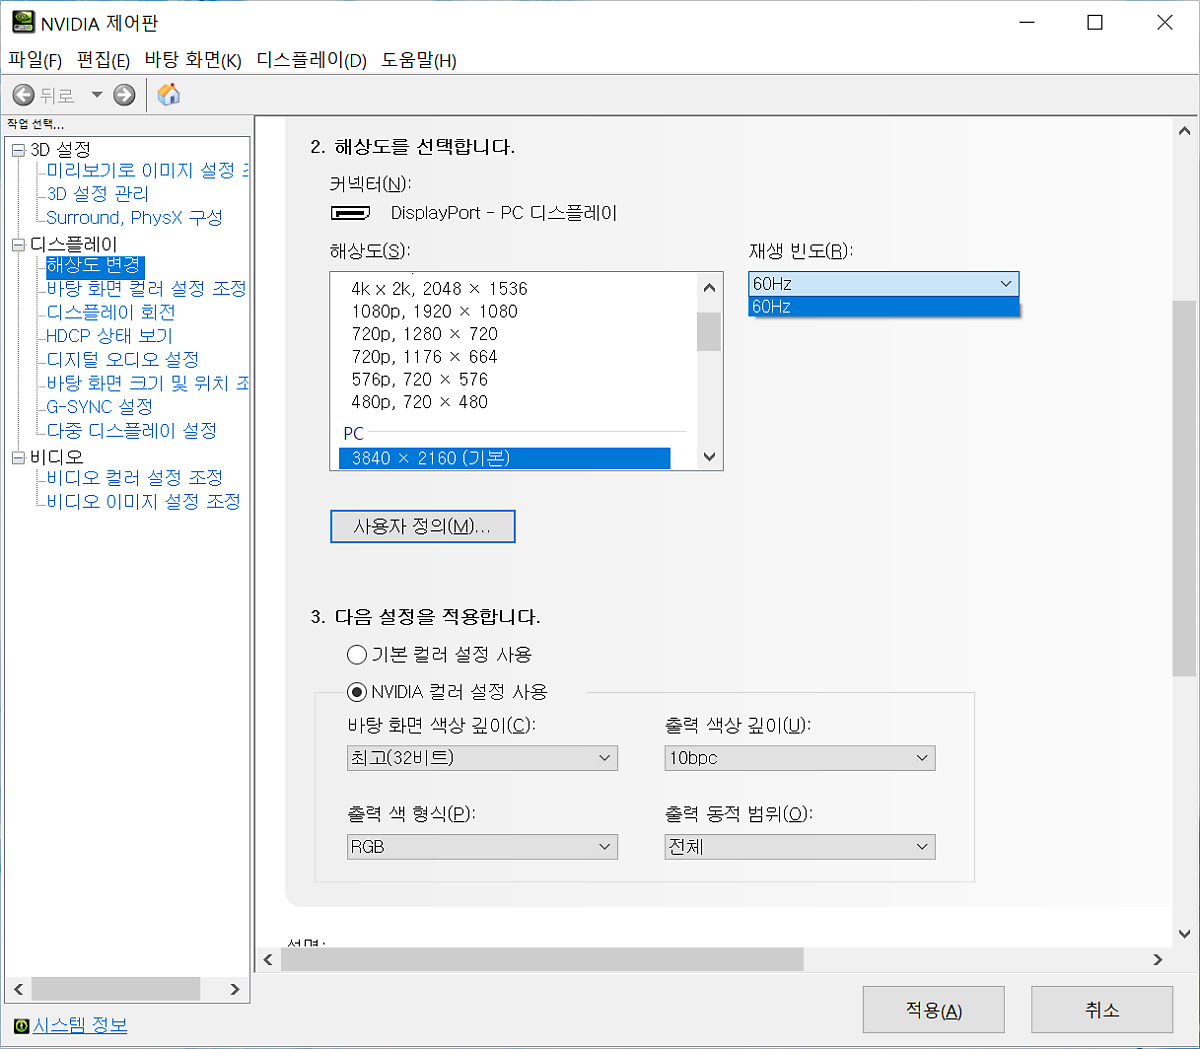Click the NVIDIA logo in title bar
This screenshot has height=1049, width=1200.
click(22, 22)
